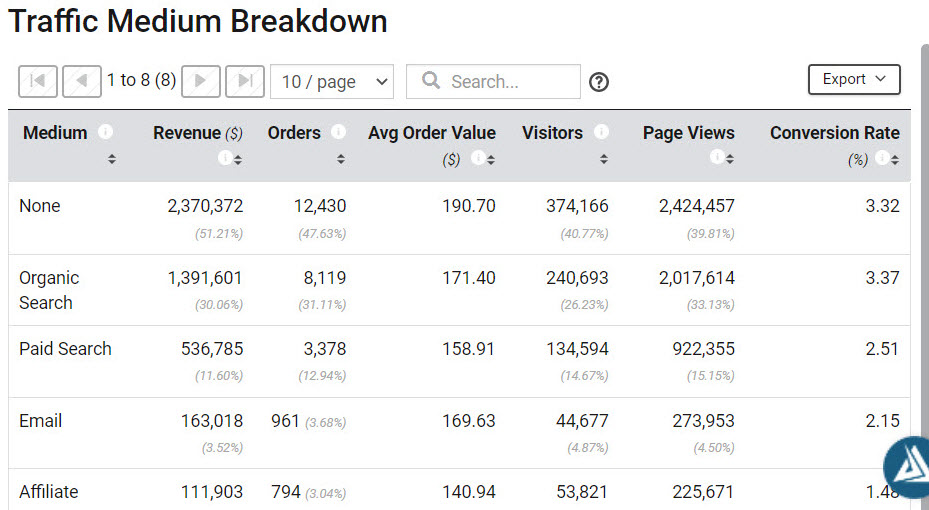The width and height of the screenshot is (929, 510).
Task: Click the Medium column header
Action: click(x=55, y=132)
